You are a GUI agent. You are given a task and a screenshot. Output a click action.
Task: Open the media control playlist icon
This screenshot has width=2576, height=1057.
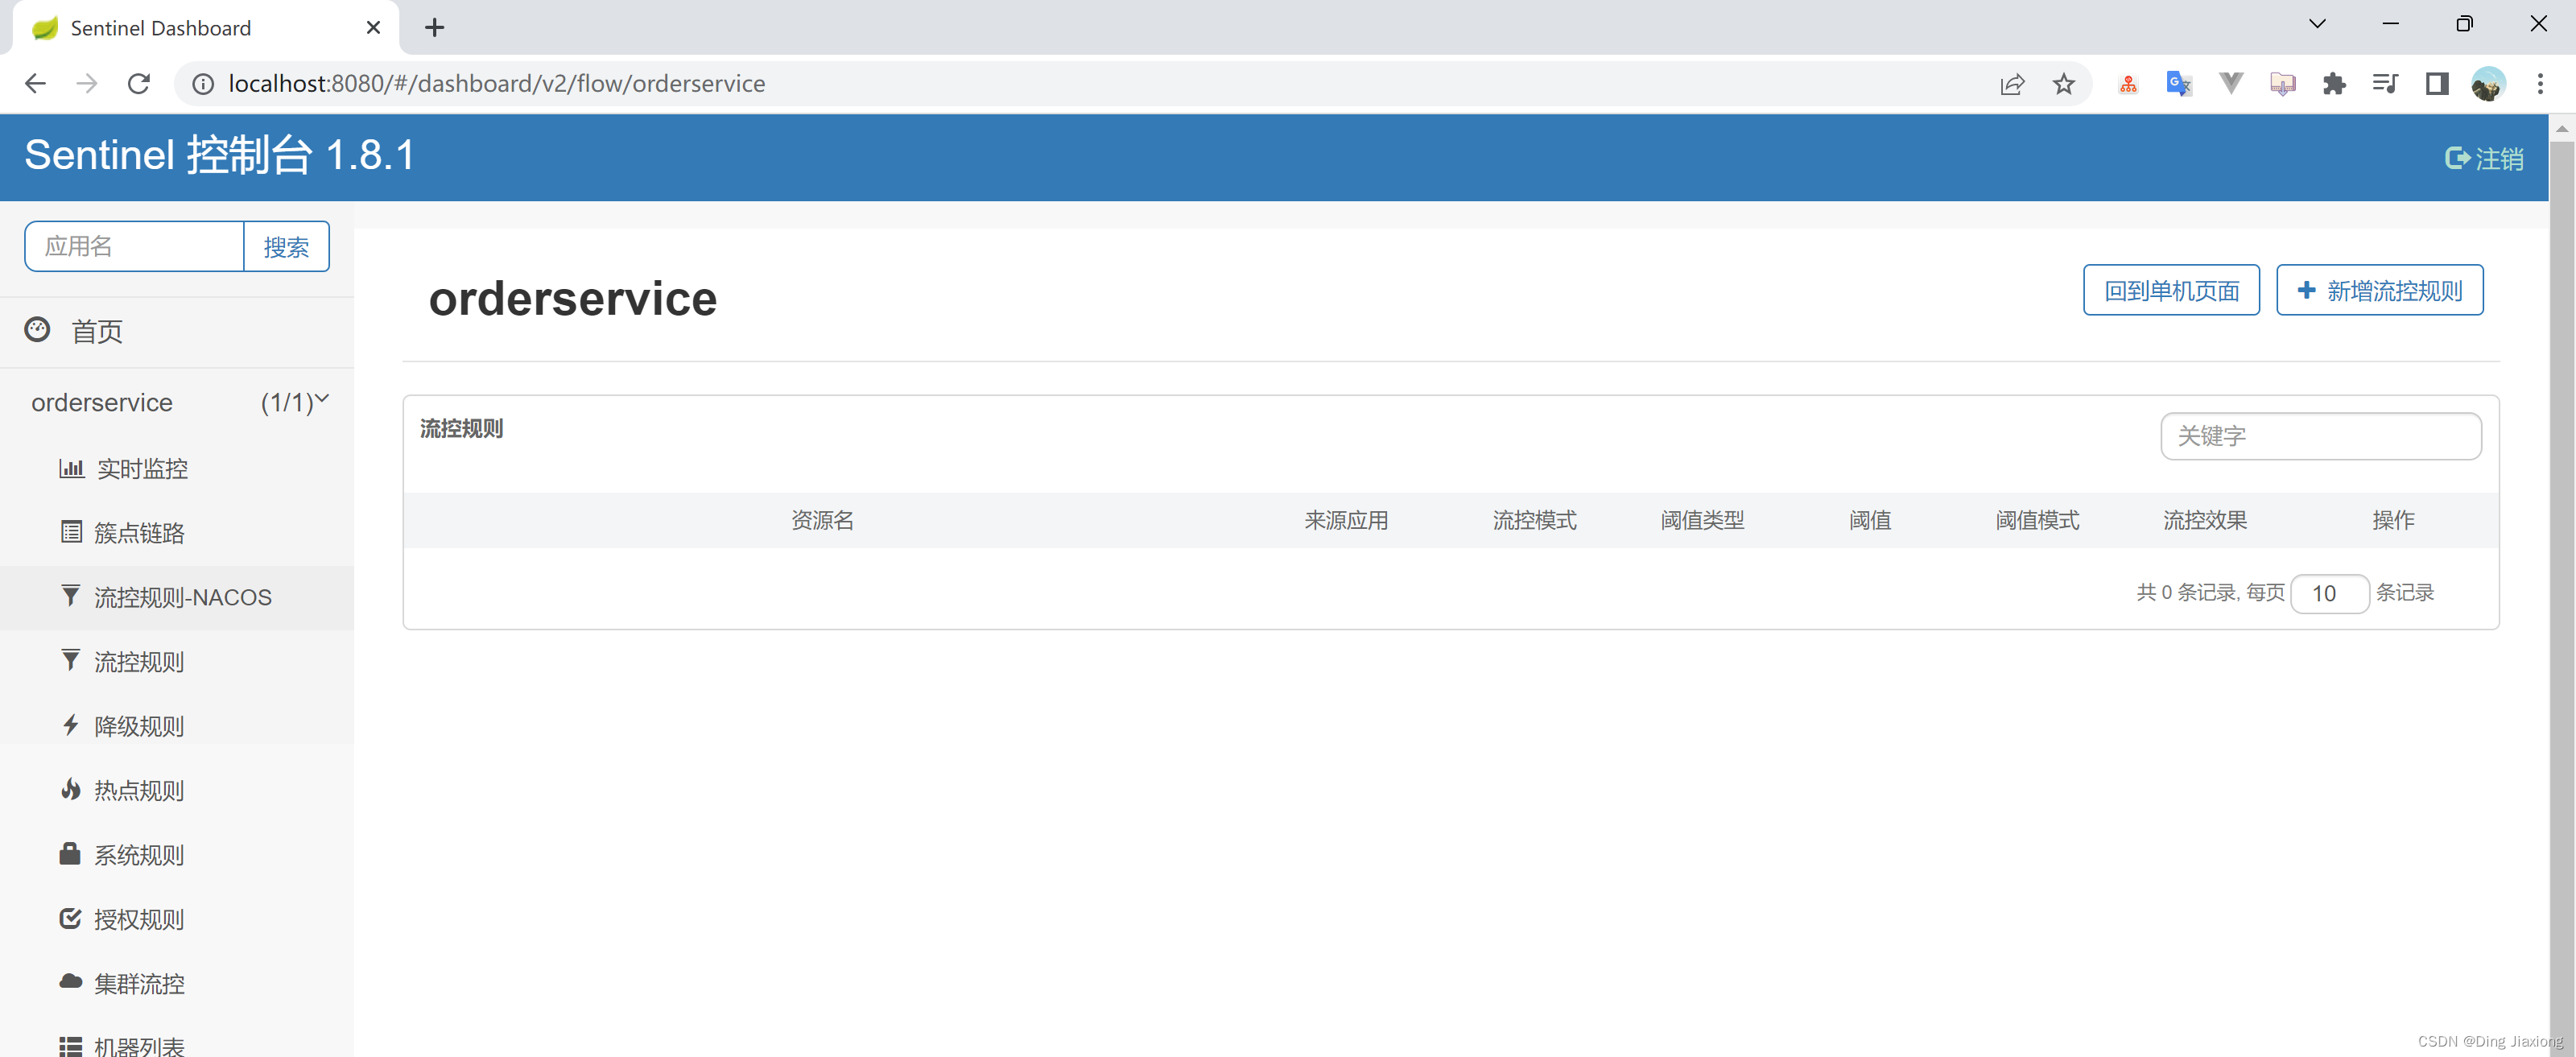(2385, 84)
